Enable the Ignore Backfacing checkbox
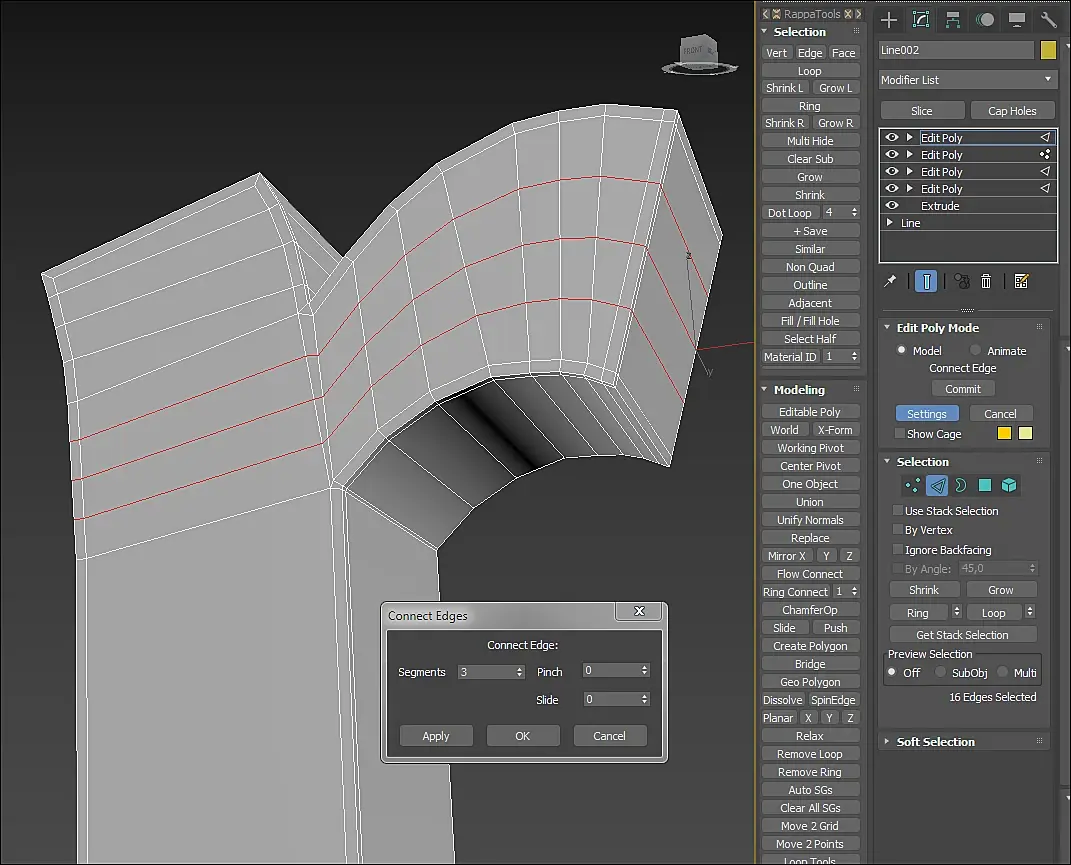 (898, 550)
